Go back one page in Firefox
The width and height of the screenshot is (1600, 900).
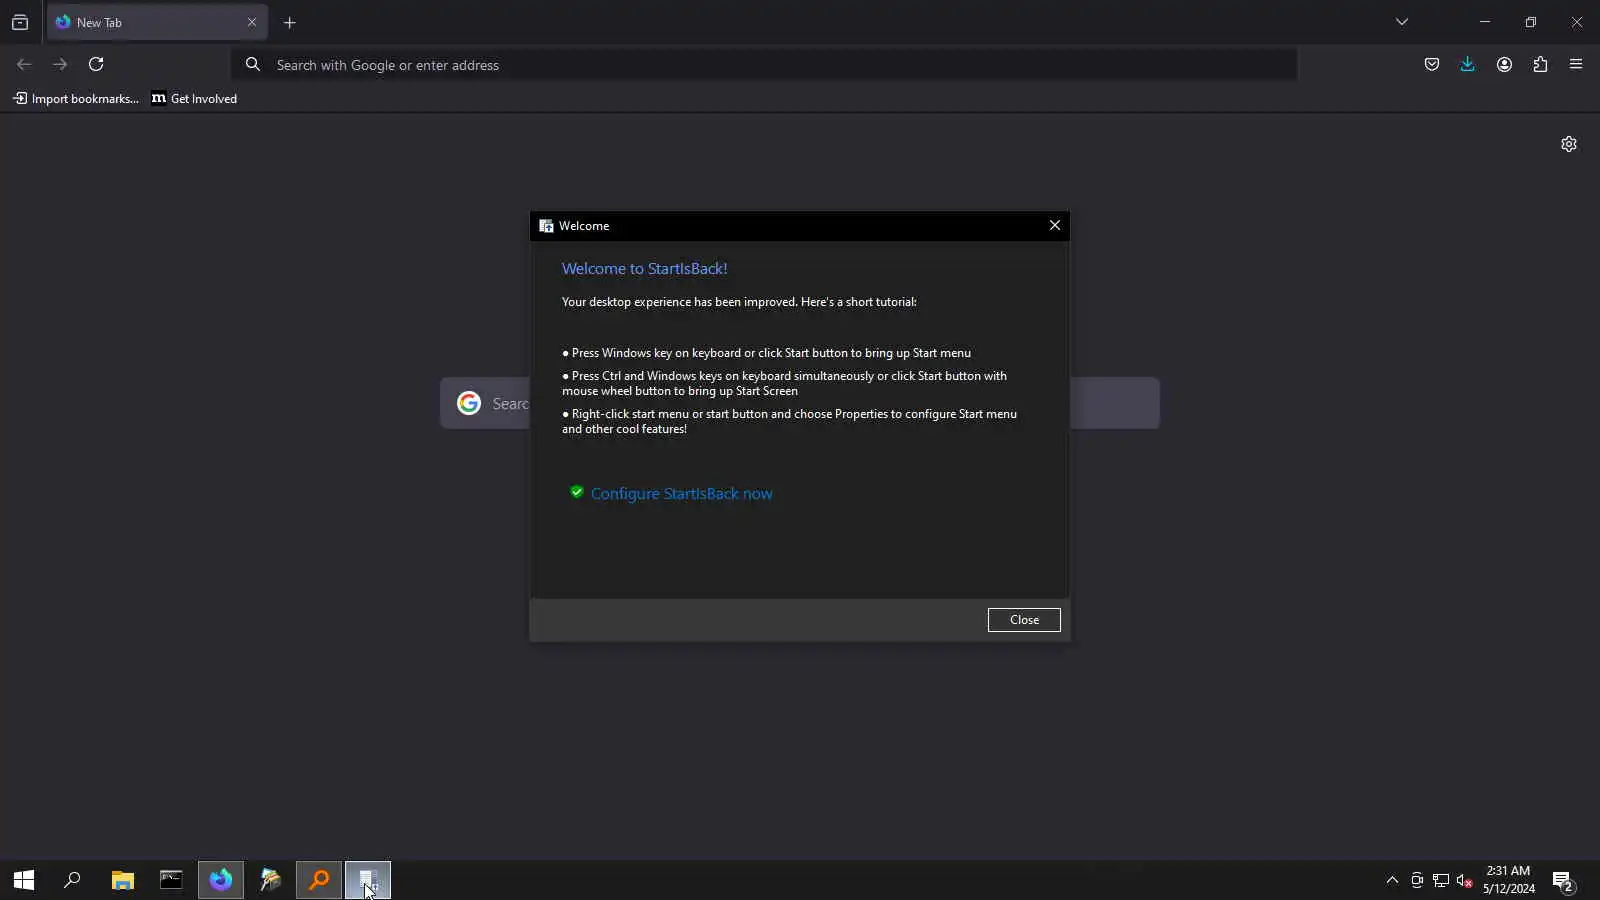[24, 64]
